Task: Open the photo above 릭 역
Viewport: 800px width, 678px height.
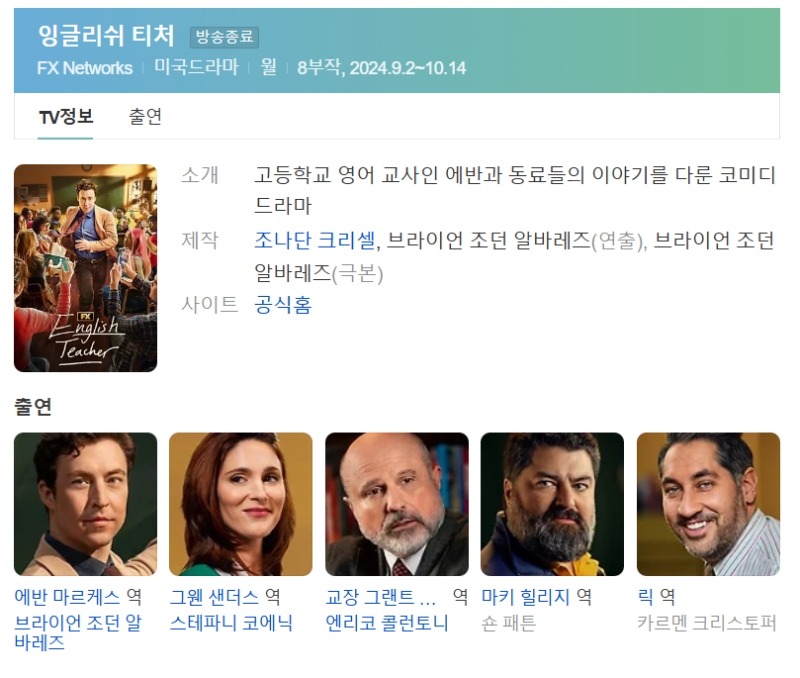Action: coord(708,504)
